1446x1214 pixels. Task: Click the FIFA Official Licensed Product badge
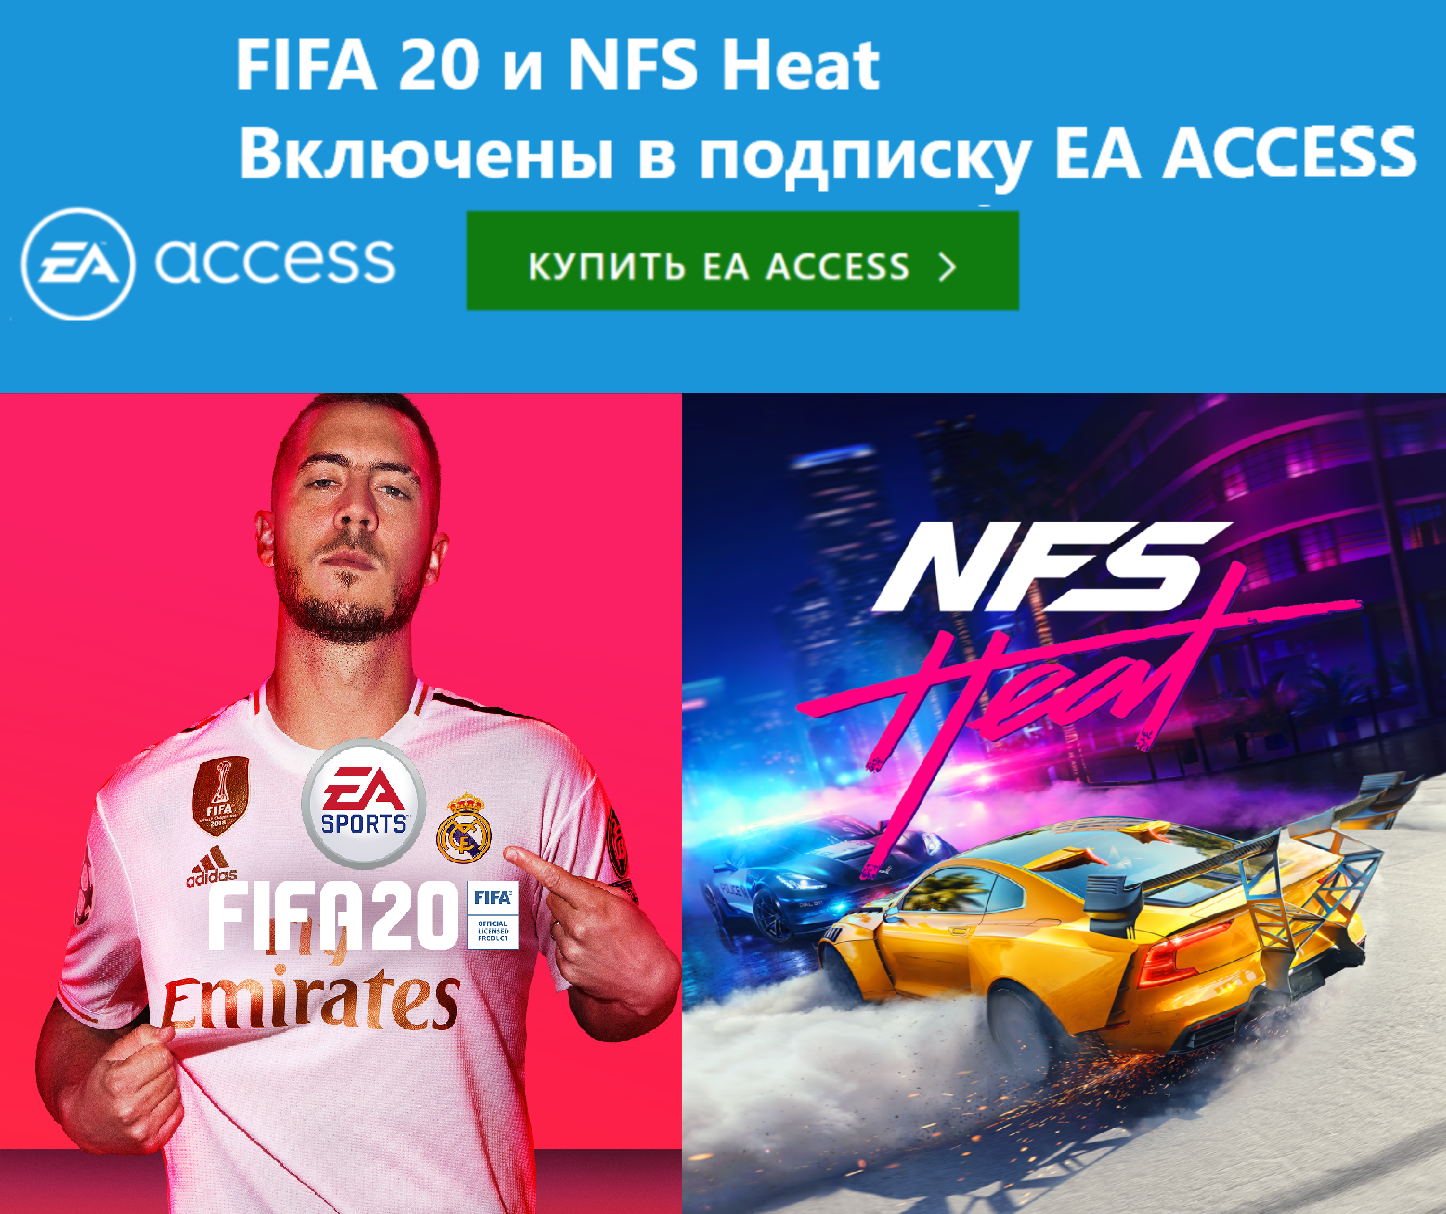pyautogui.click(x=492, y=915)
